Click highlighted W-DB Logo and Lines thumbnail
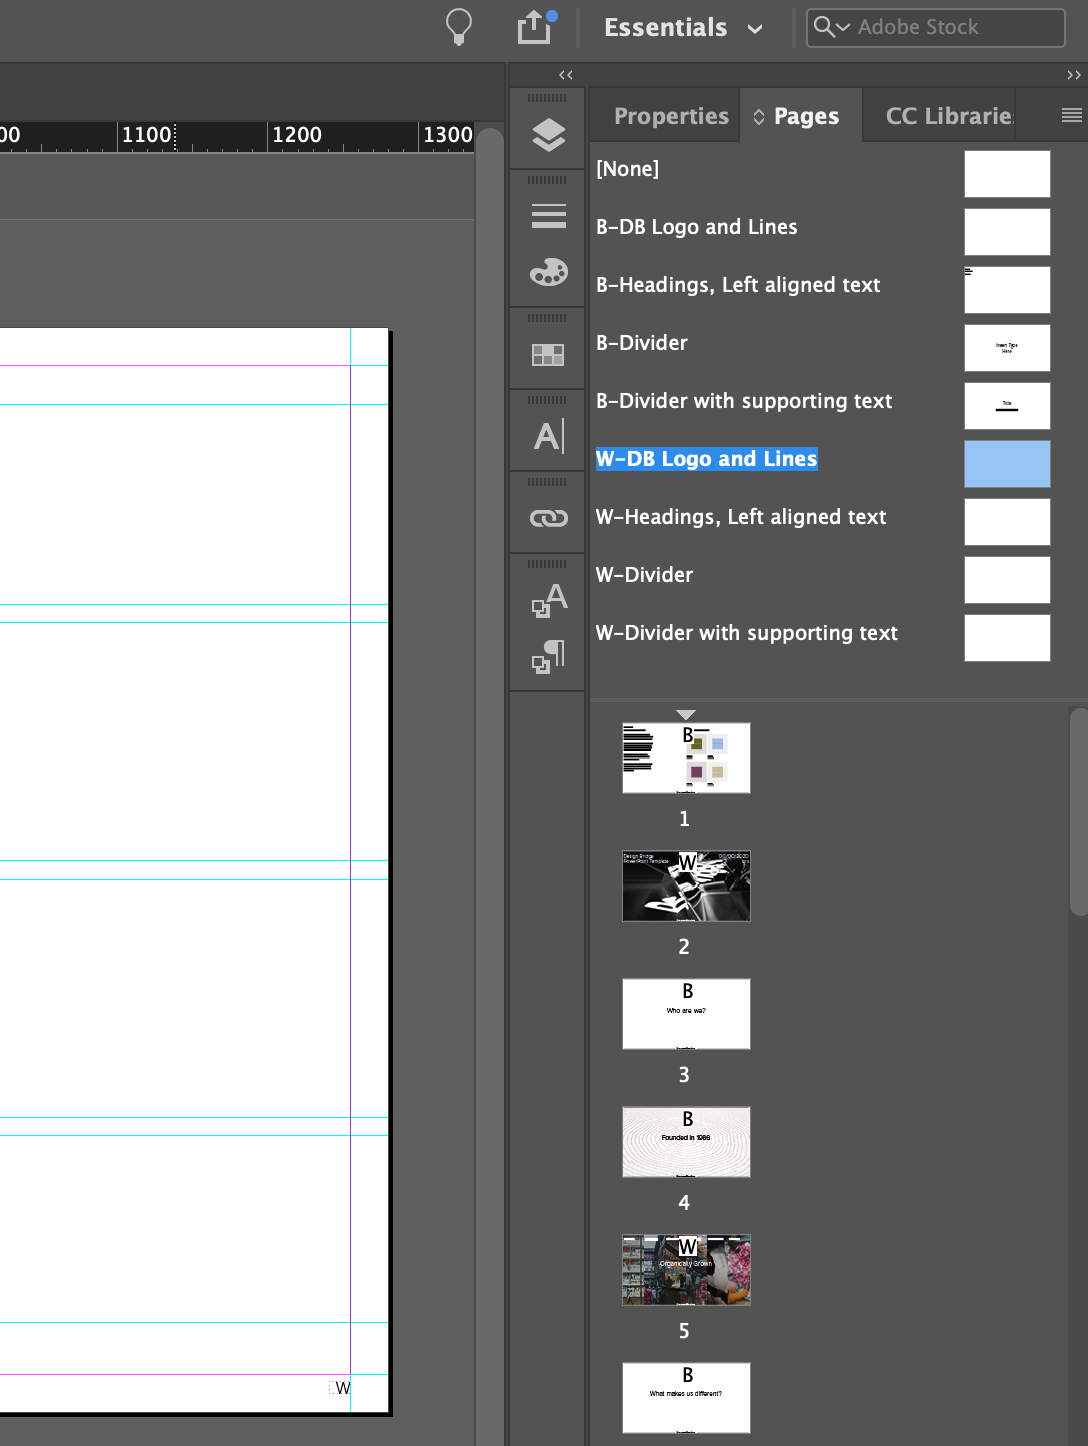The image size is (1088, 1446). tap(1007, 464)
